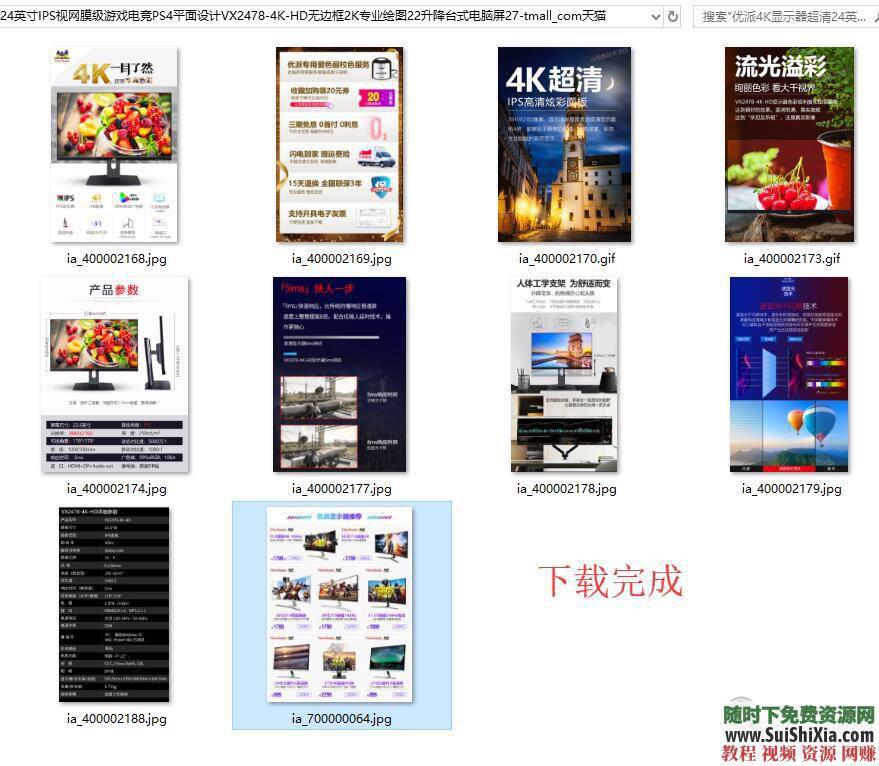This screenshot has width=879, height=766.
Task: Click the highlighted thumbnail ia_700000064.jpg
Action: (x=341, y=603)
